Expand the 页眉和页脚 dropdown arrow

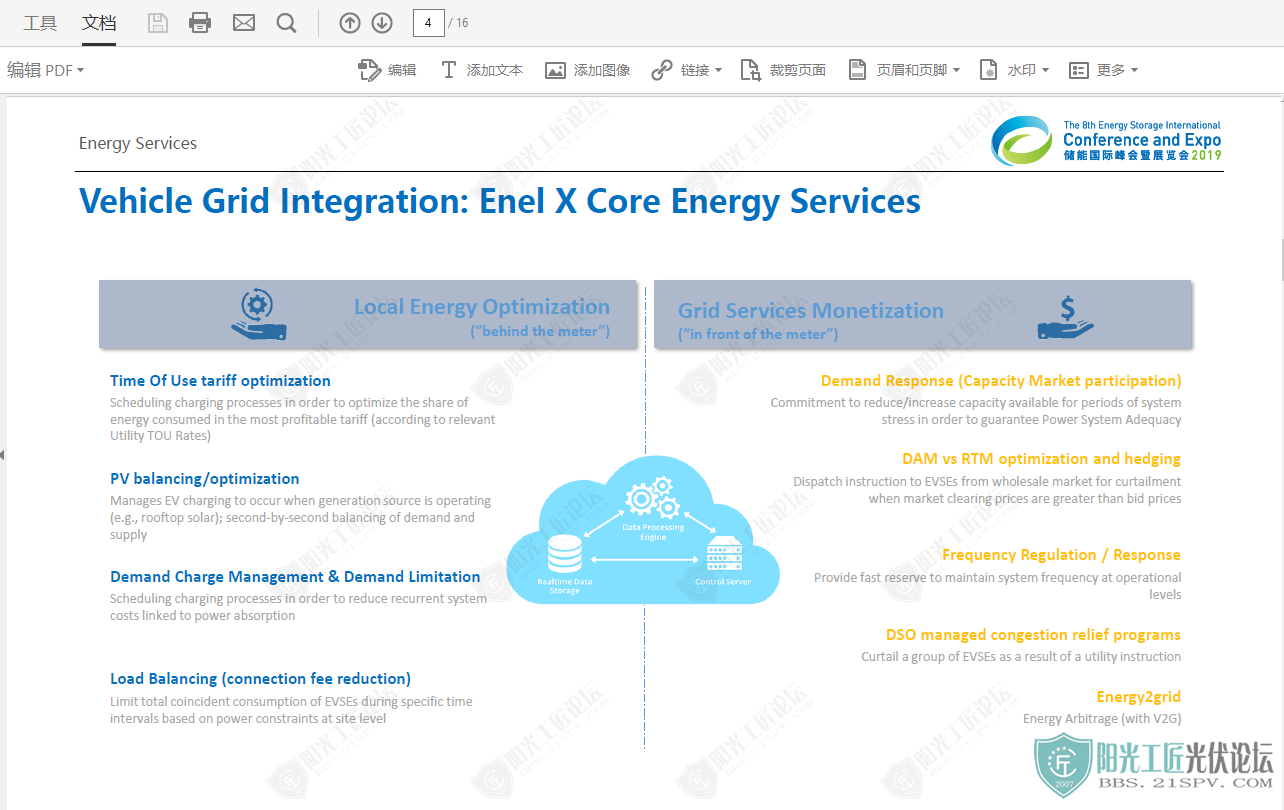point(956,70)
